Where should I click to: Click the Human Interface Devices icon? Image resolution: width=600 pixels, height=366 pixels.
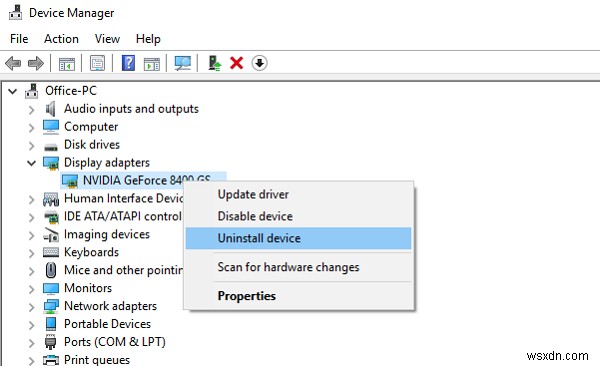(51, 199)
